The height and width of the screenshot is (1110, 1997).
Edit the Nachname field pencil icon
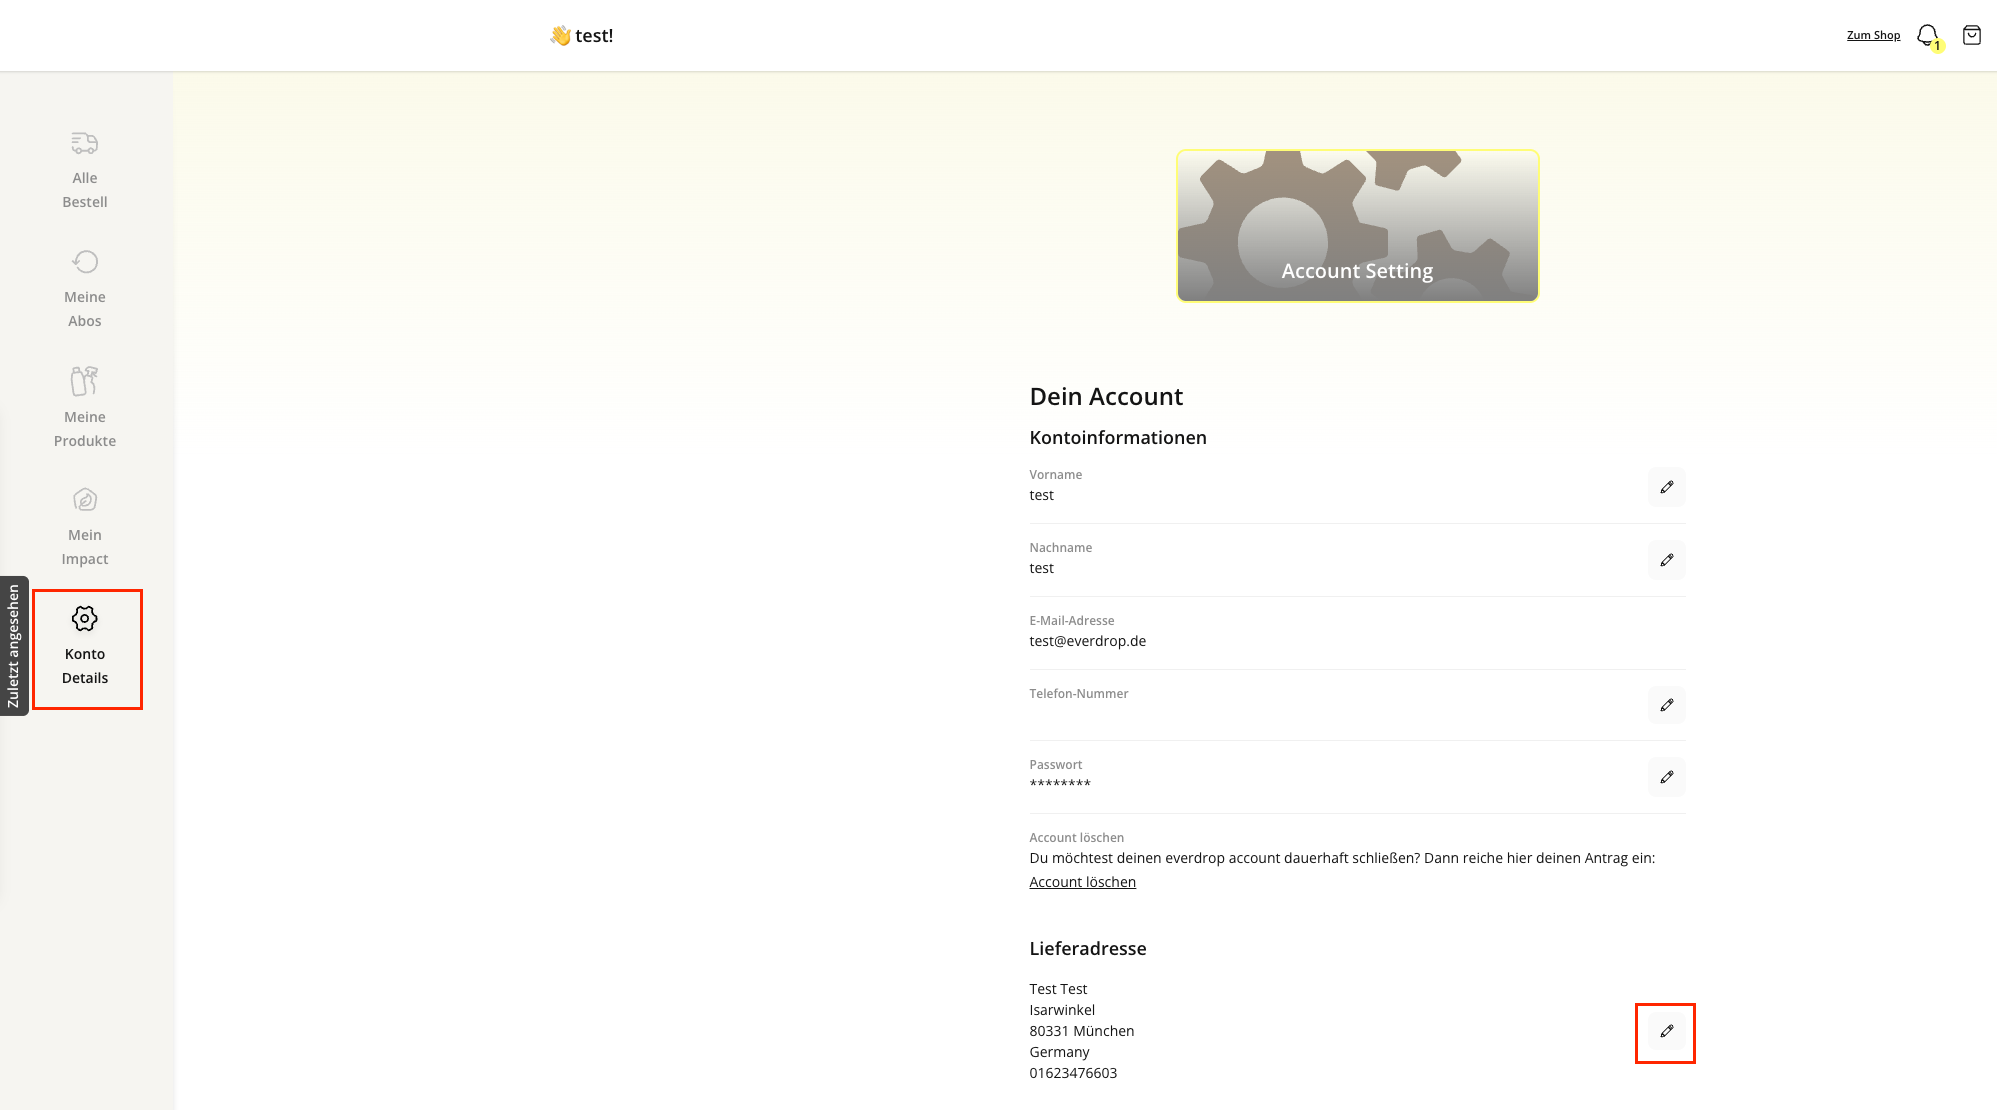click(1666, 560)
